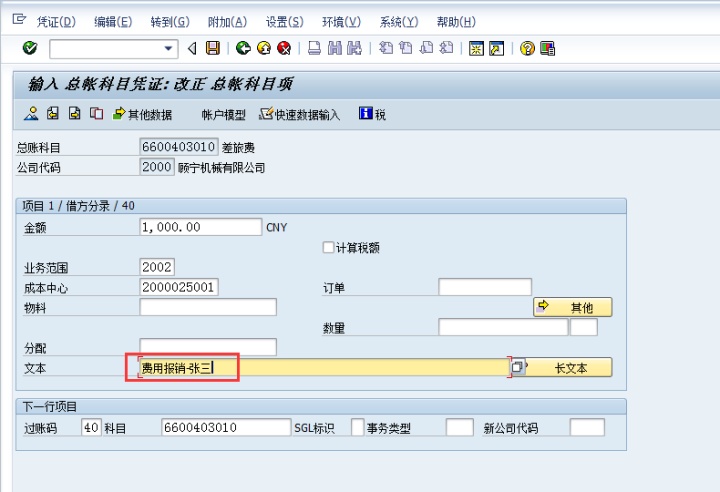Image resolution: width=720 pixels, height=492 pixels.
Task: Click the text field search help icon
Action: tap(518, 367)
